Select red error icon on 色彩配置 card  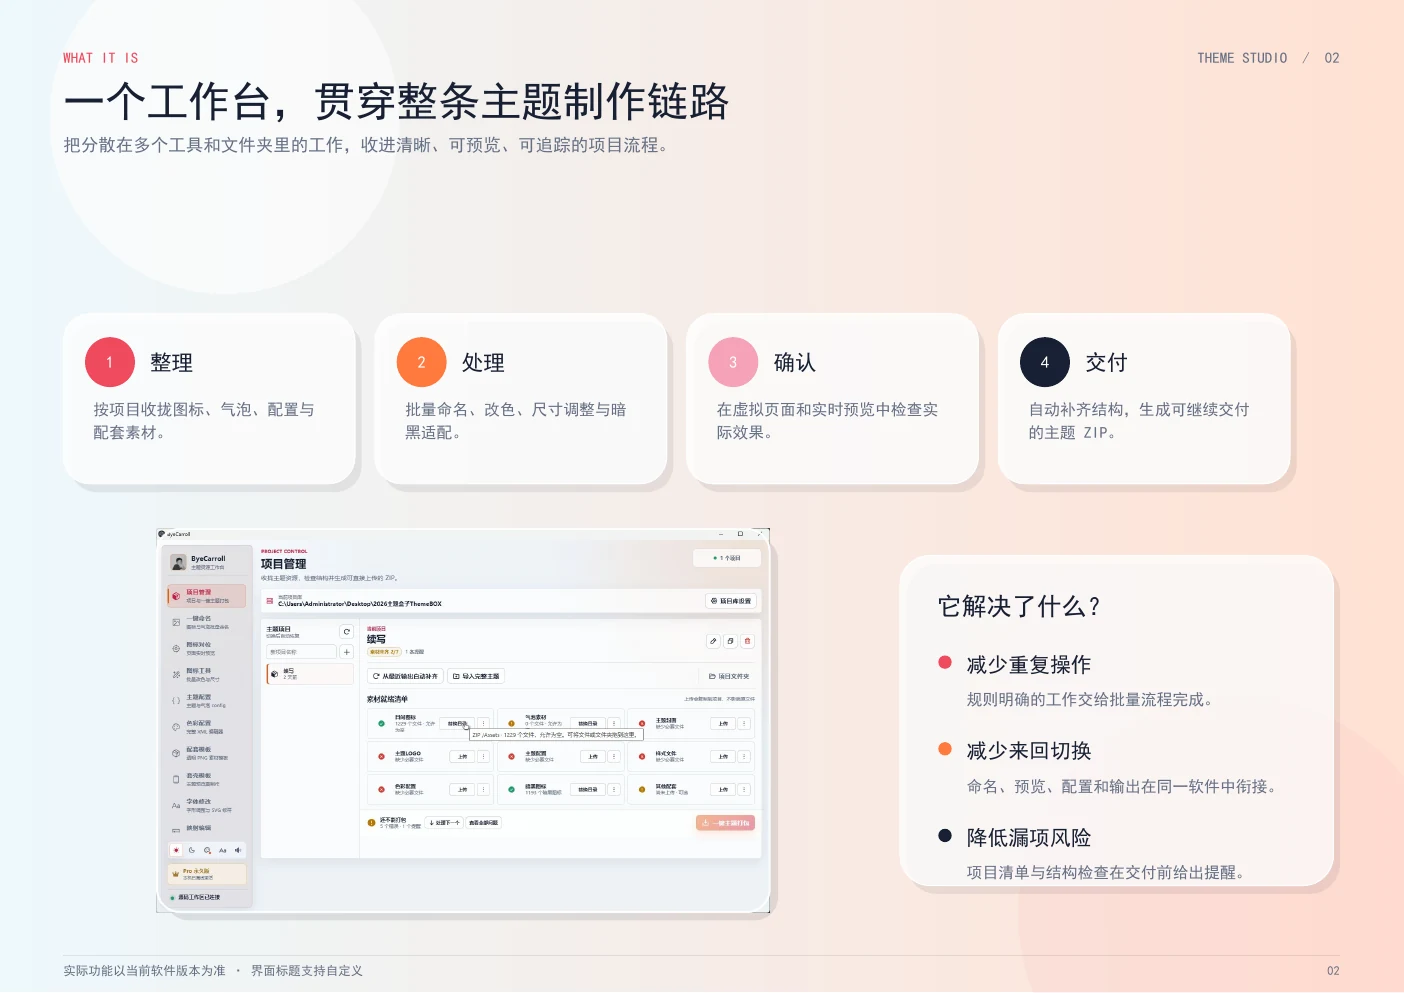pyautogui.click(x=381, y=790)
